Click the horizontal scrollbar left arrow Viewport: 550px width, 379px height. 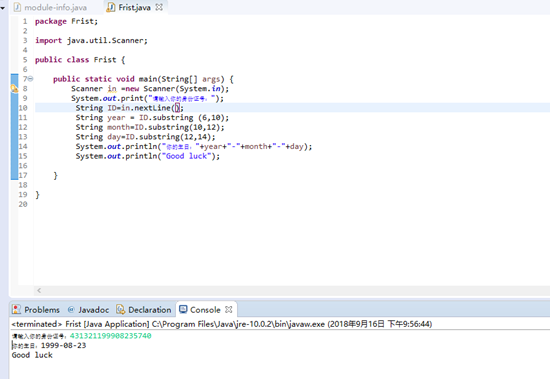click(x=39, y=291)
